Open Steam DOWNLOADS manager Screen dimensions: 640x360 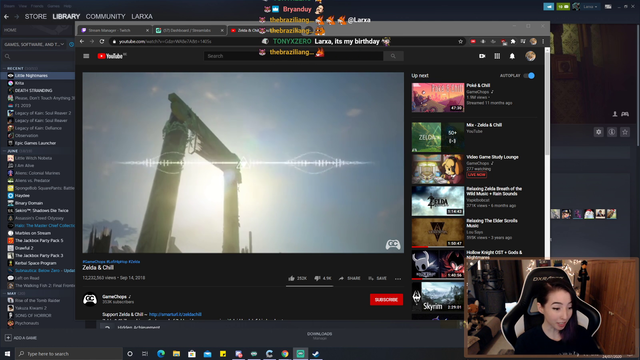[x=319, y=336]
